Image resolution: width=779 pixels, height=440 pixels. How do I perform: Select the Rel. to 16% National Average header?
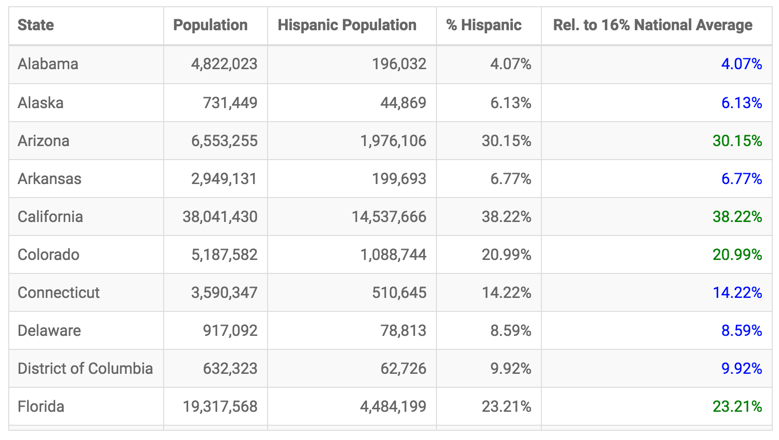tap(653, 25)
